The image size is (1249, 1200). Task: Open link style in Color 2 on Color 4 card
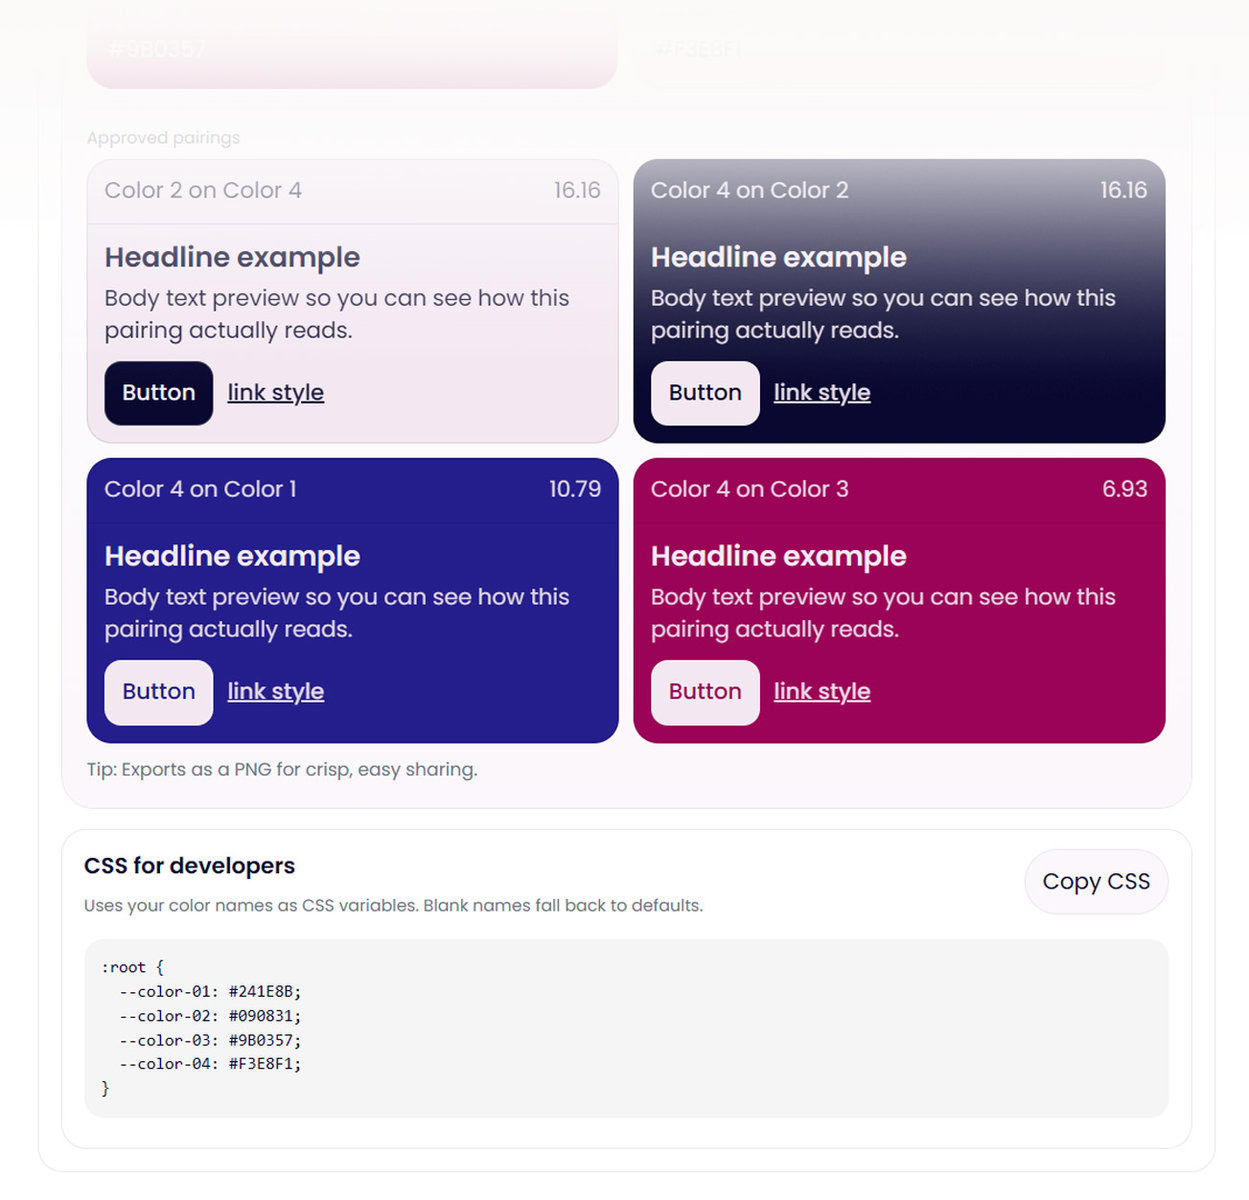pyautogui.click(x=275, y=393)
